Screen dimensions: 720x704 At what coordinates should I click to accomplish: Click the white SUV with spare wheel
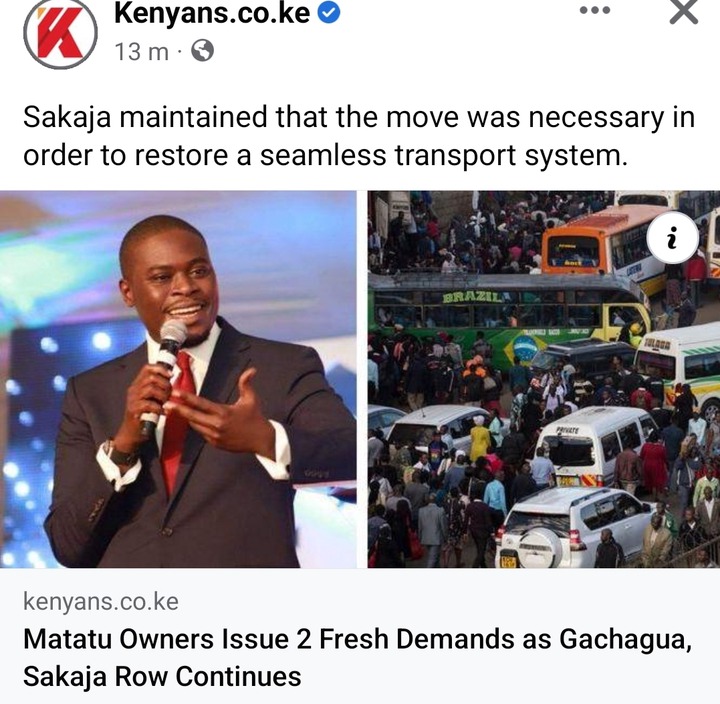pos(574,528)
